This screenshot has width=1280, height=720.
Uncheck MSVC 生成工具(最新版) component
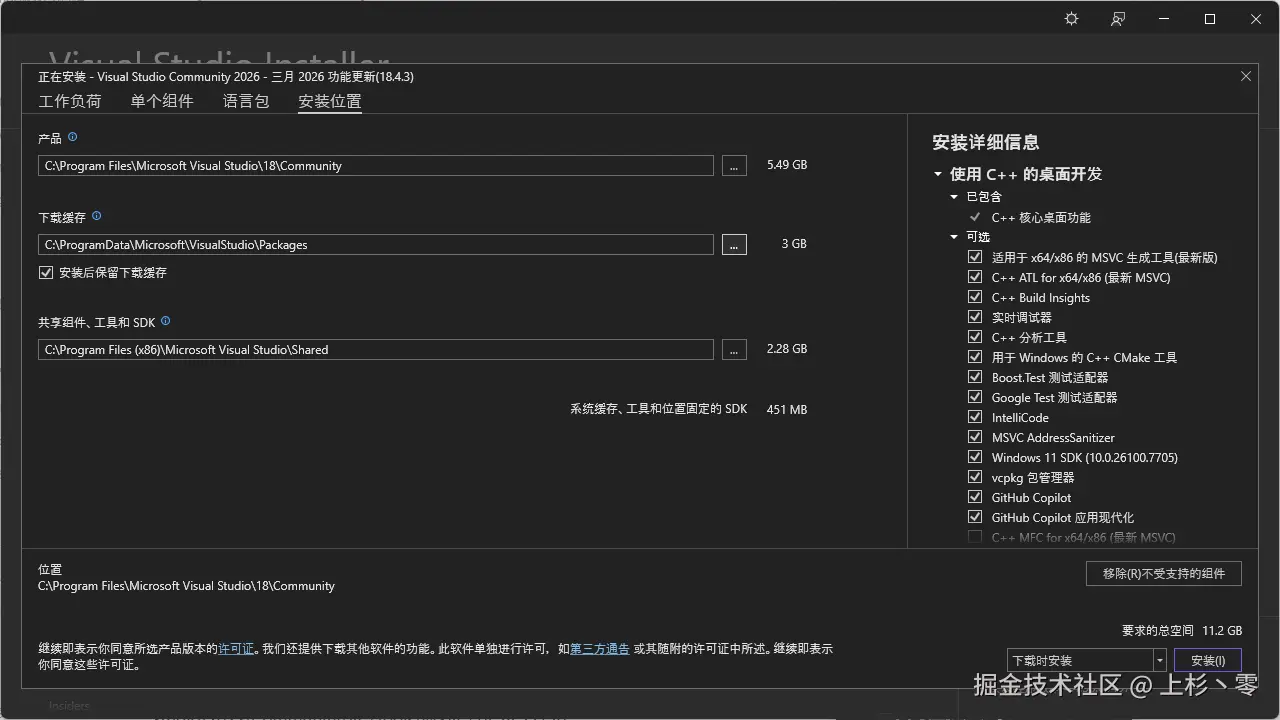point(975,257)
